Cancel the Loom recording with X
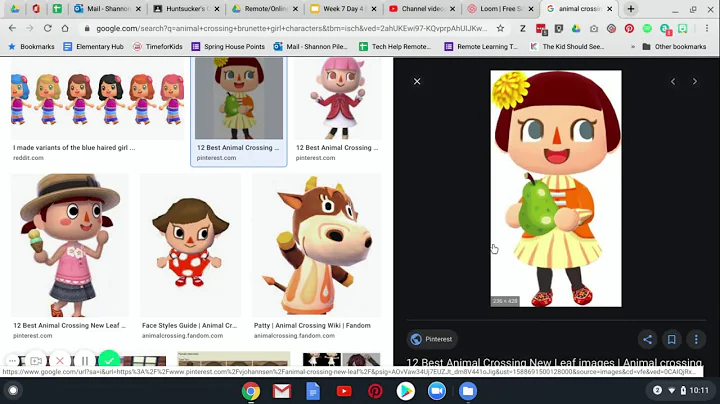720x404 pixels. coord(60,361)
